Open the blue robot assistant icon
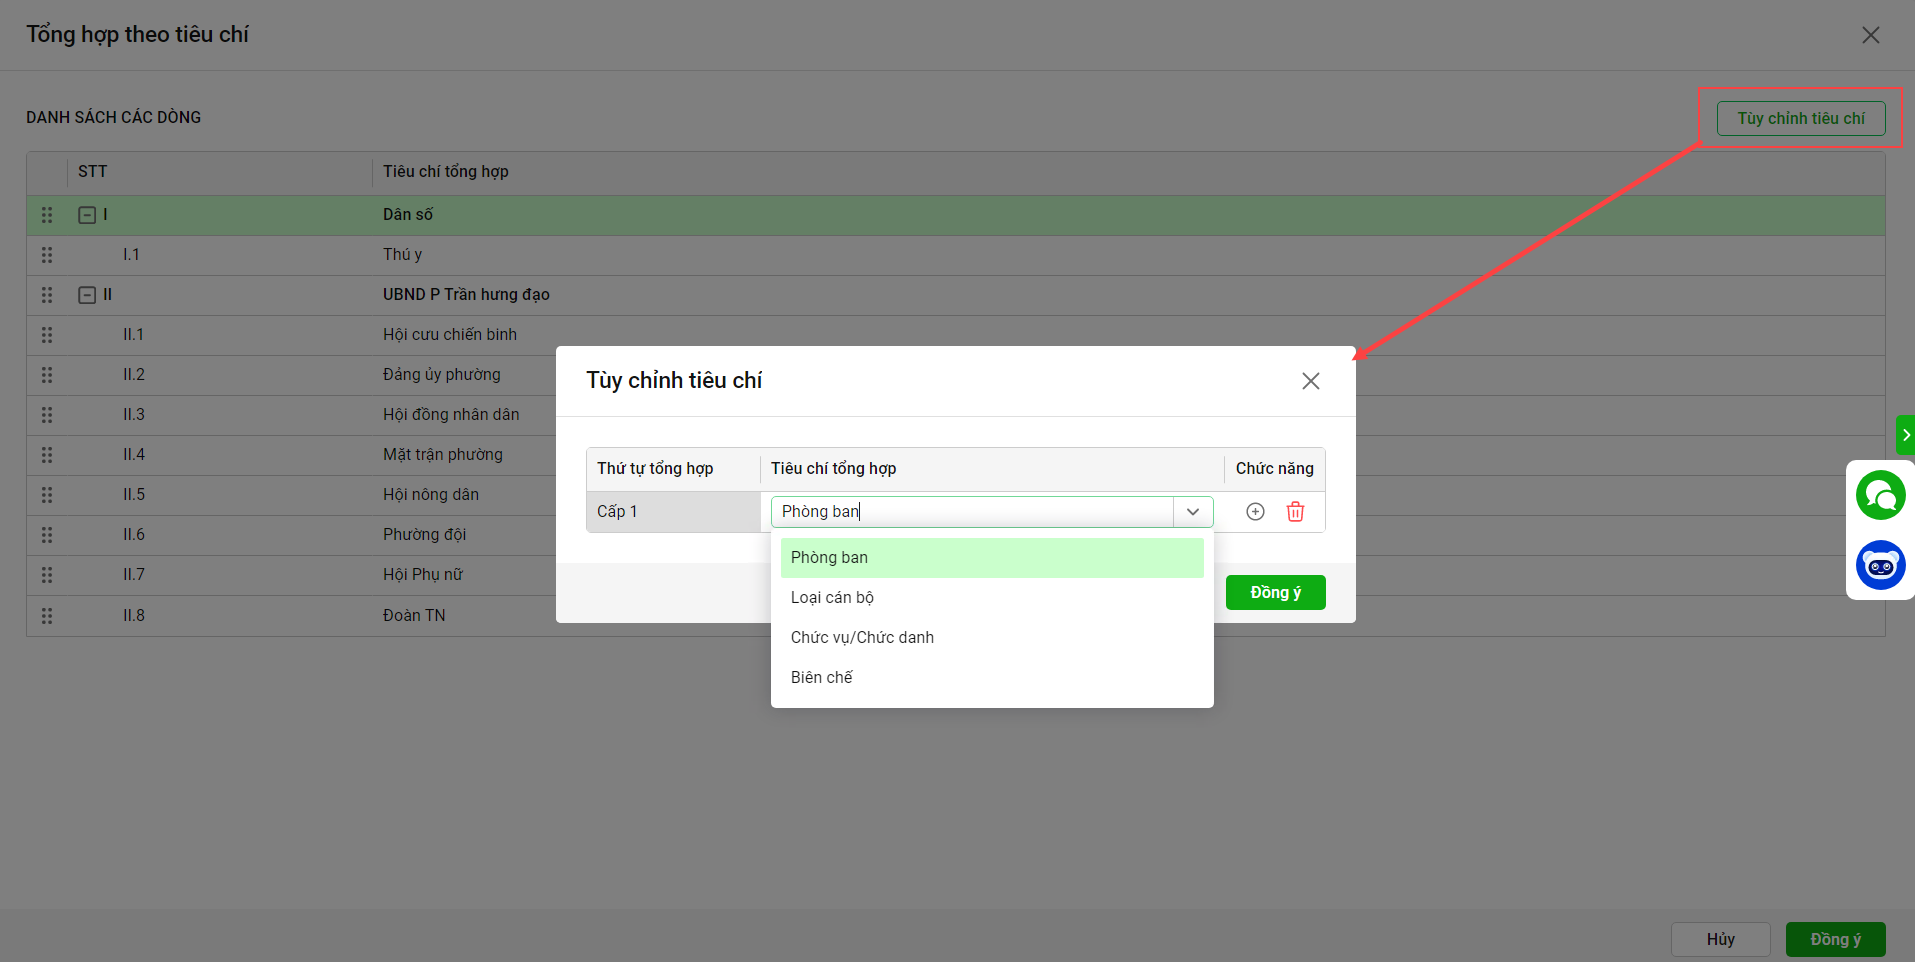This screenshot has width=1915, height=962. point(1880,565)
